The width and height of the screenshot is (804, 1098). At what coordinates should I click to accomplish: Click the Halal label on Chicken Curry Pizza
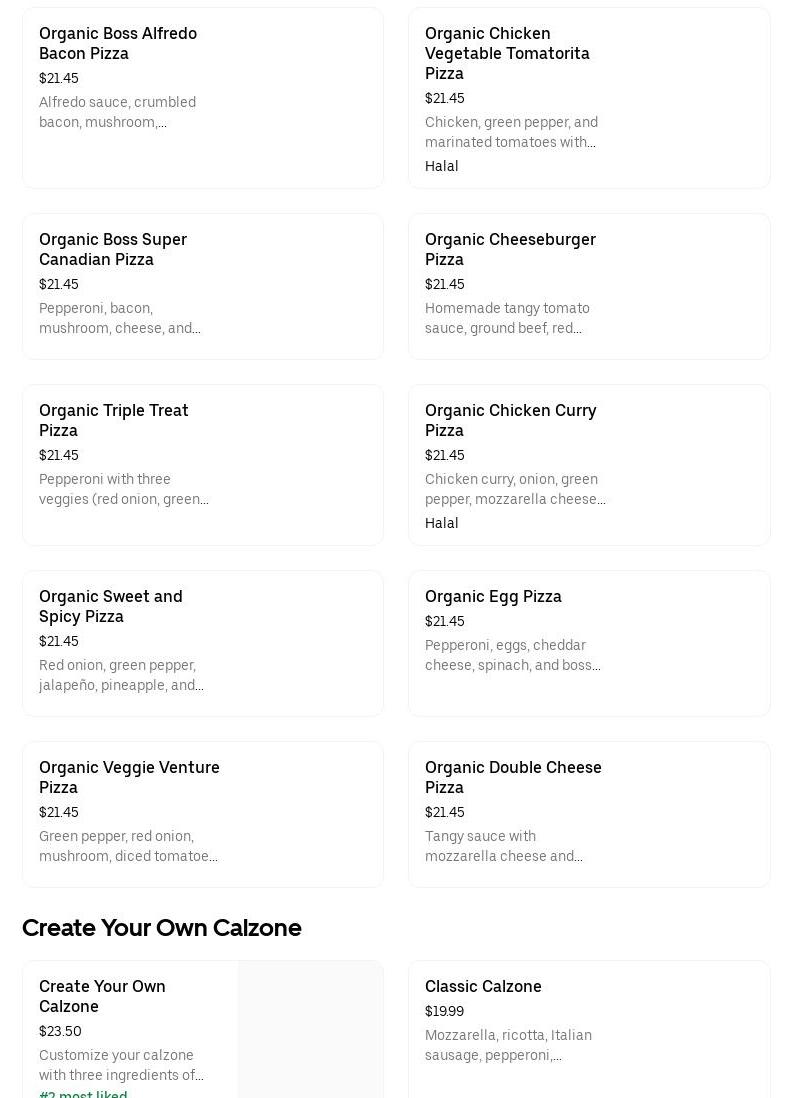441,523
